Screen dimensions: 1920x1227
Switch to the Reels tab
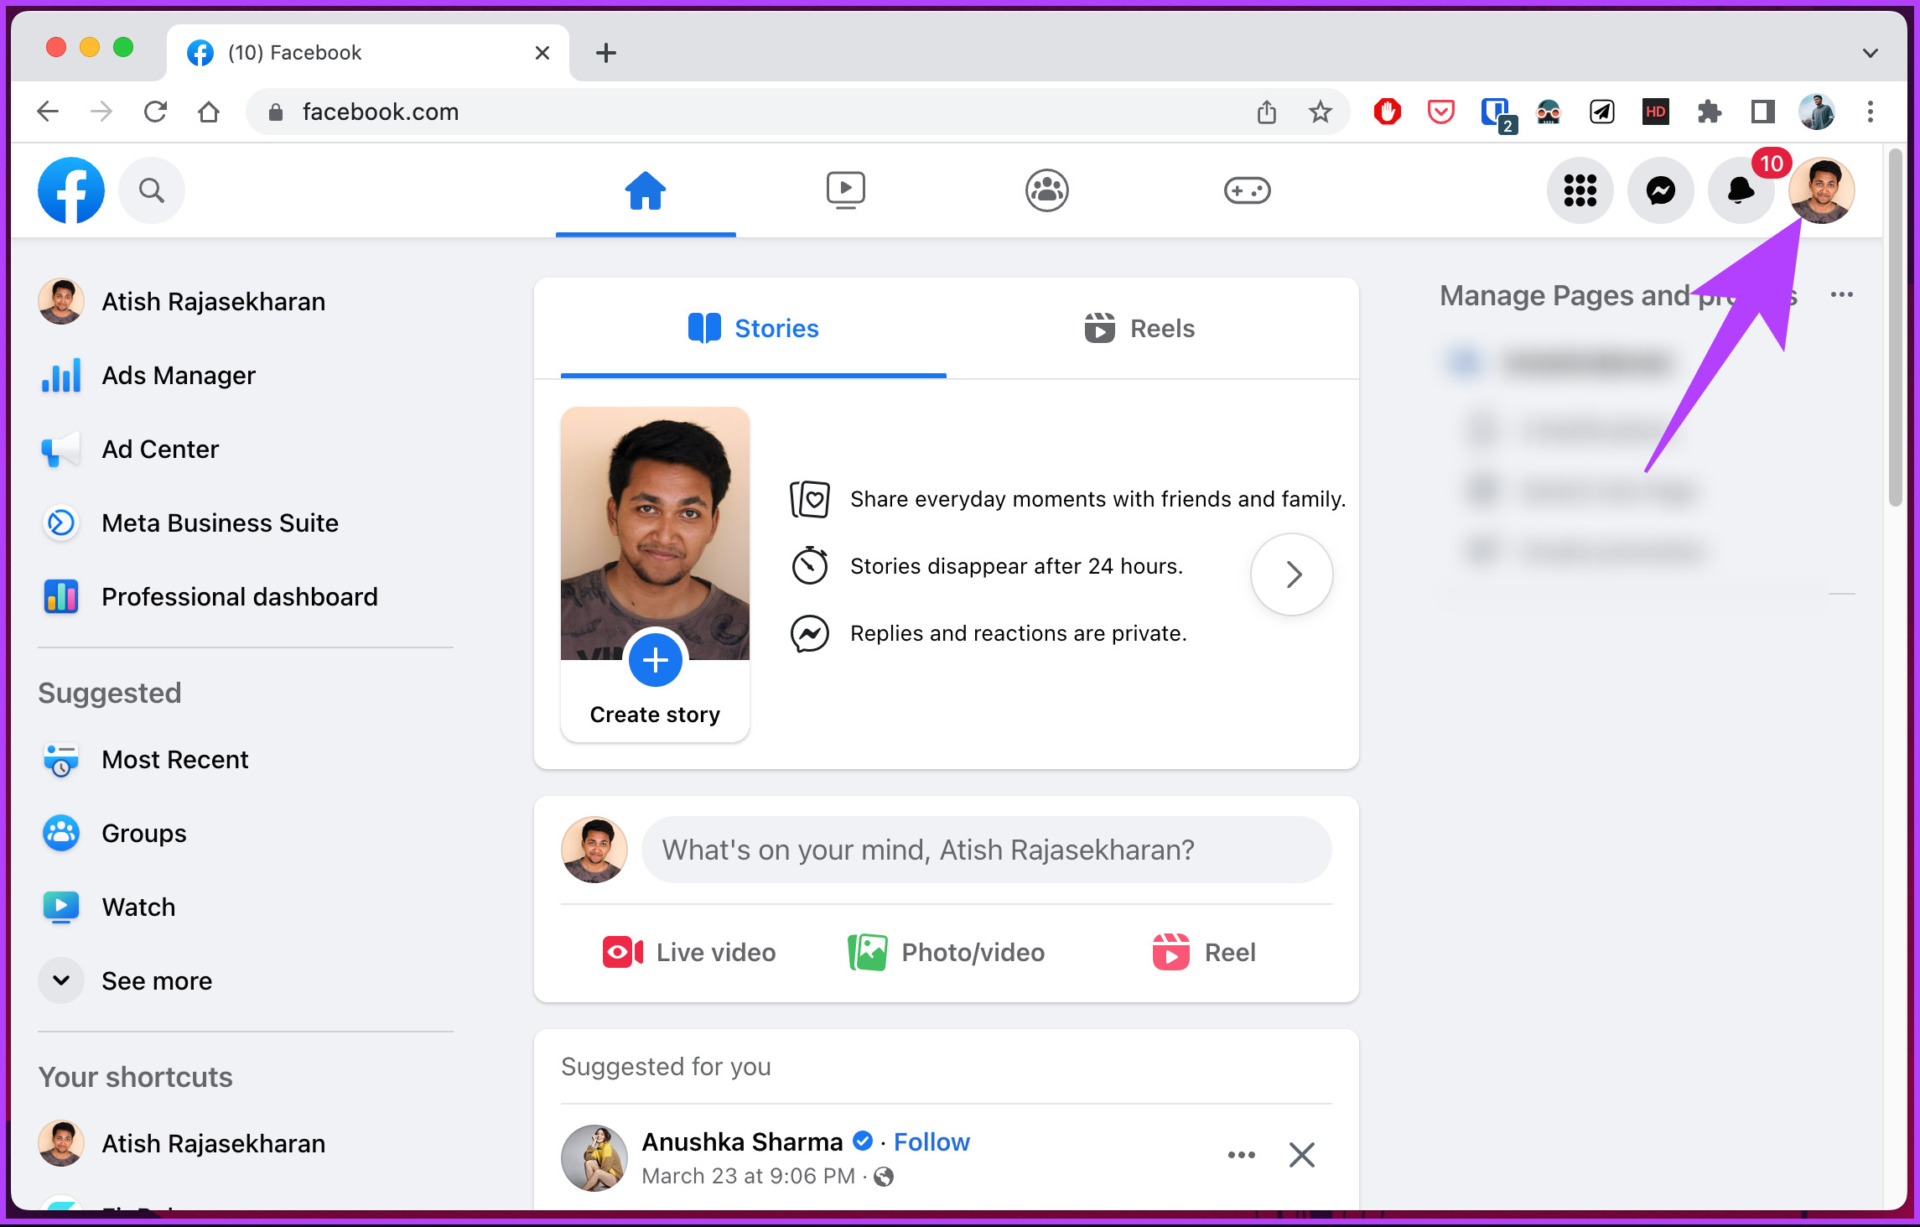[x=1139, y=328]
